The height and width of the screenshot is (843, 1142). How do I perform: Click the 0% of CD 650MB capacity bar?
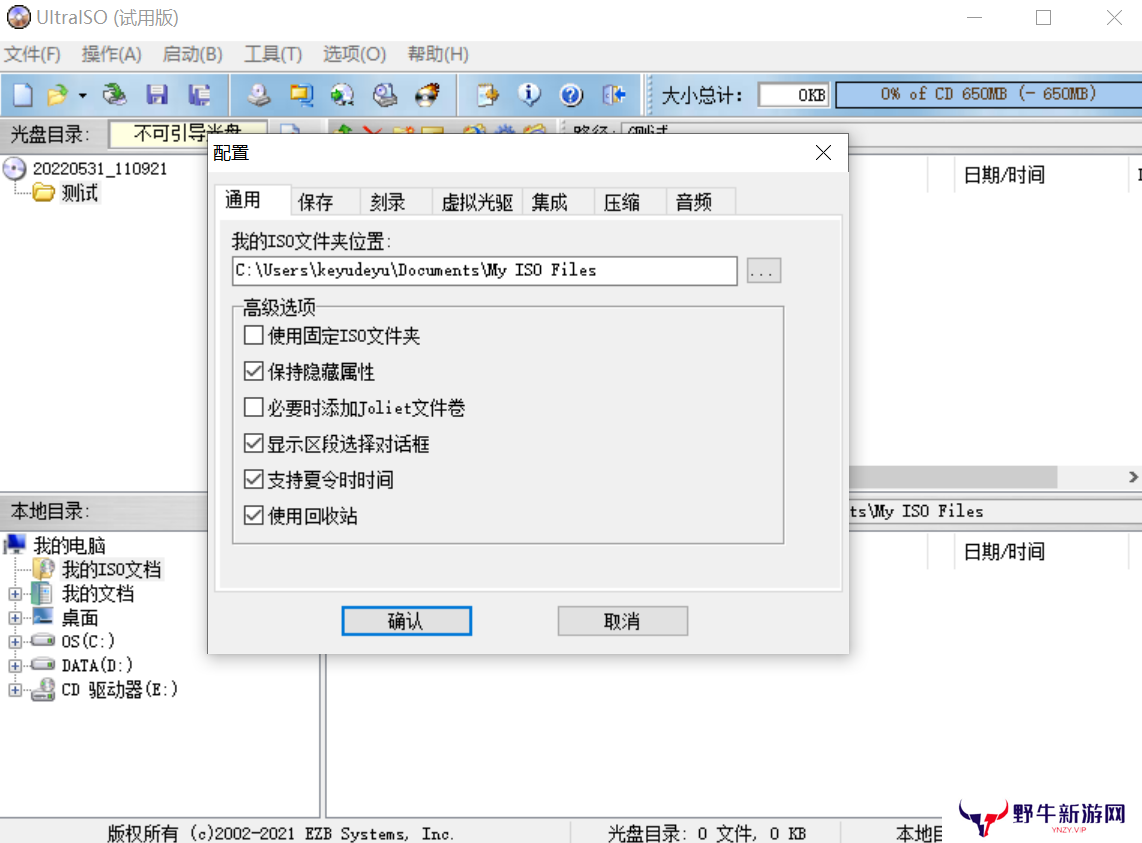pos(988,94)
